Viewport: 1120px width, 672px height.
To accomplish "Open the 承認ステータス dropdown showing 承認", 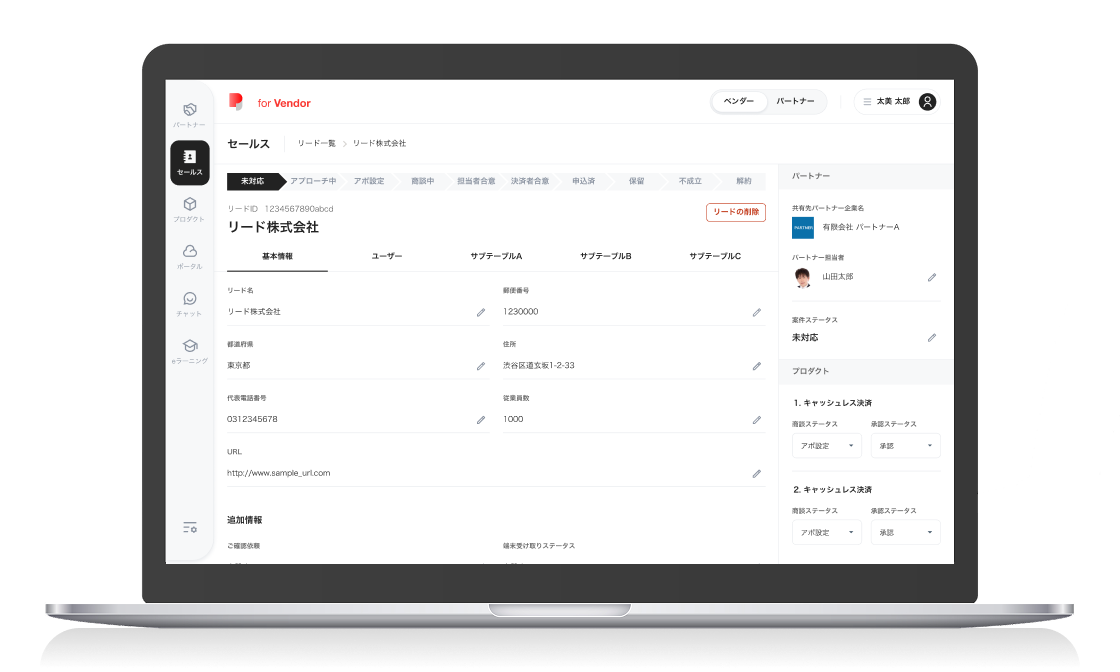I will (905, 445).
